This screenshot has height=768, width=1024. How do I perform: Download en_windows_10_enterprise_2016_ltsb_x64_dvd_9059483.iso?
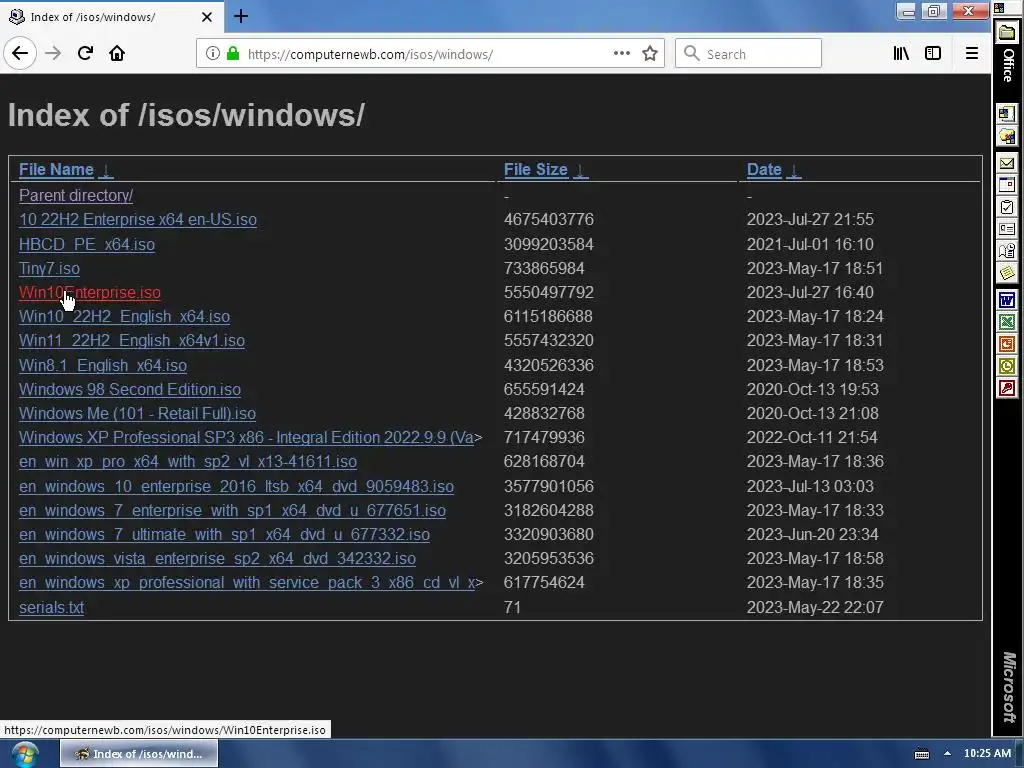[x=236, y=487]
